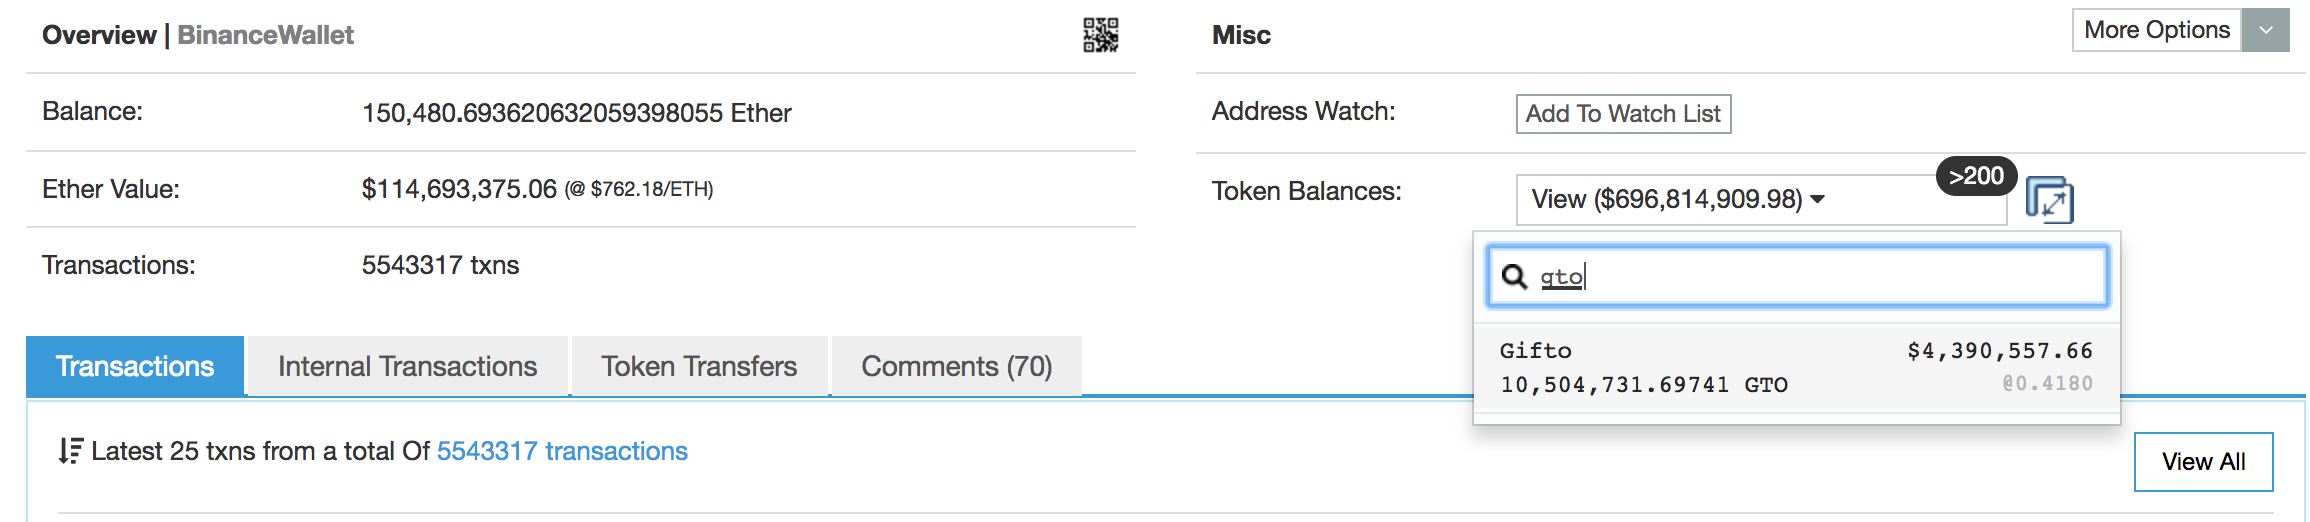2310x522 pixels.
Task: Go to the Comments (70) tab
Action: pos(956,366)
